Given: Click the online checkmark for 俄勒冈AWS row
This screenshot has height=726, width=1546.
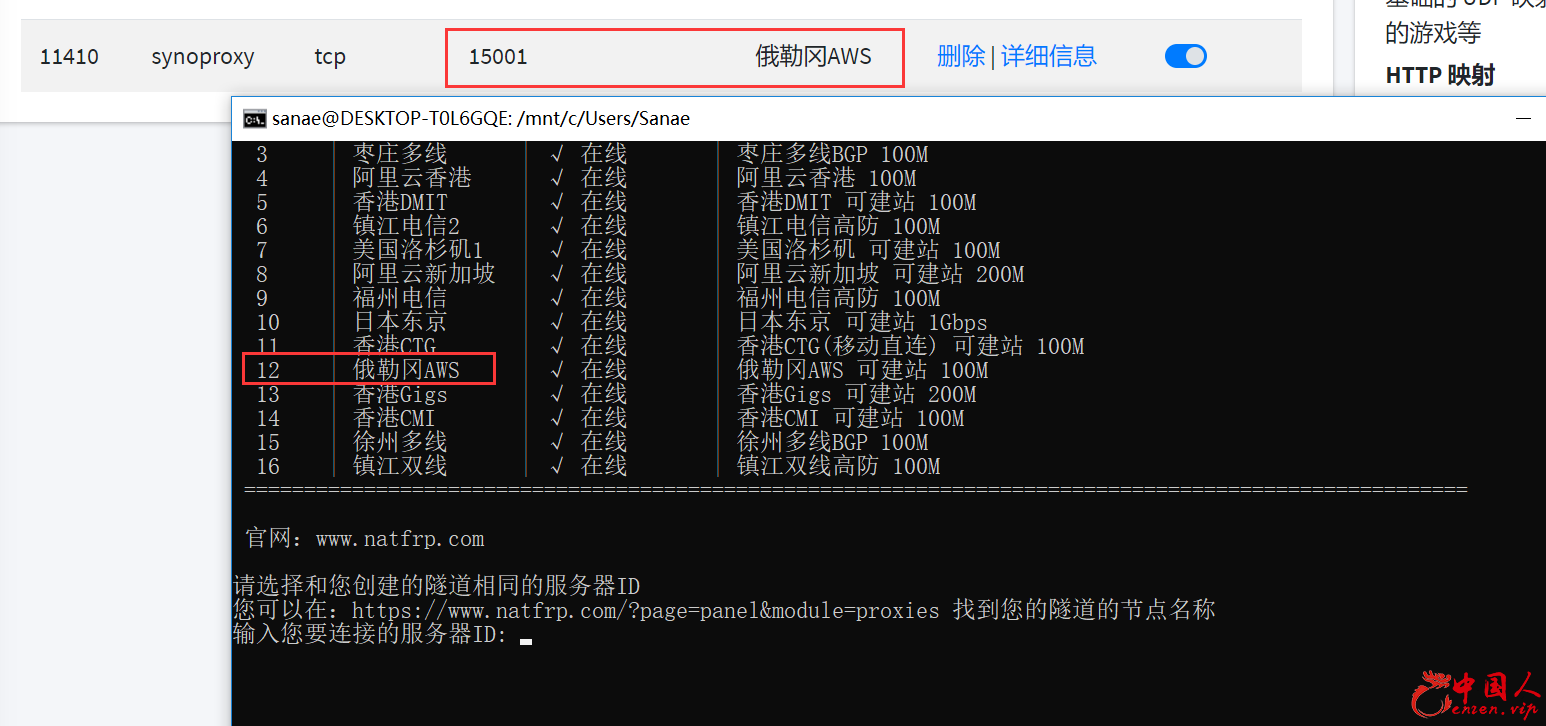Looking at the screenshot, I should 557,370.
